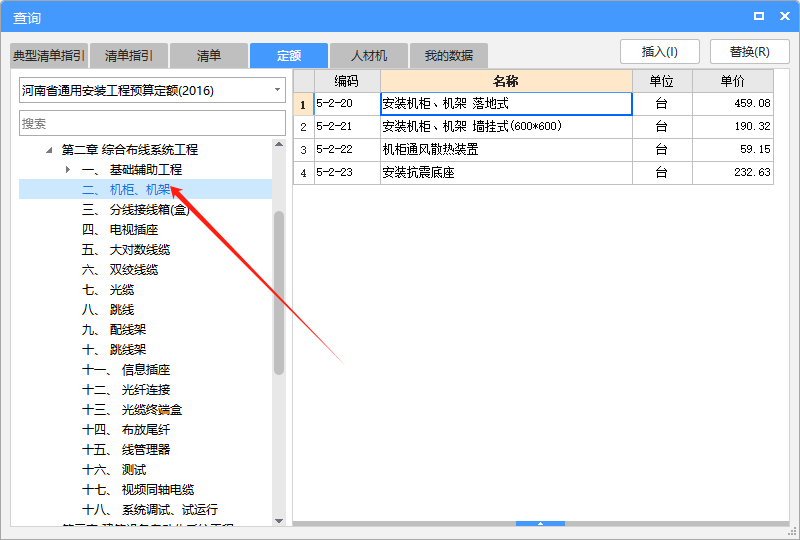Select 十六、测试 tree item
This screenshot has width=800, height=540.
tap(114, 470)
